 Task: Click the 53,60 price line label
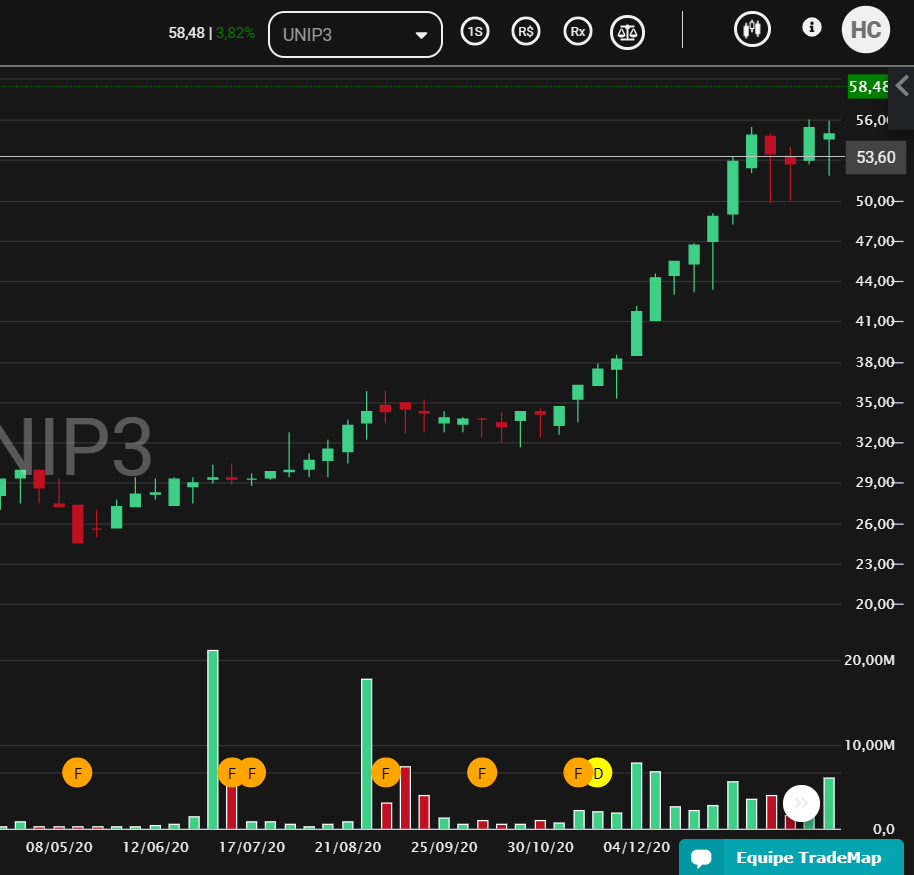pyautogui.click(x=876, y=157)
